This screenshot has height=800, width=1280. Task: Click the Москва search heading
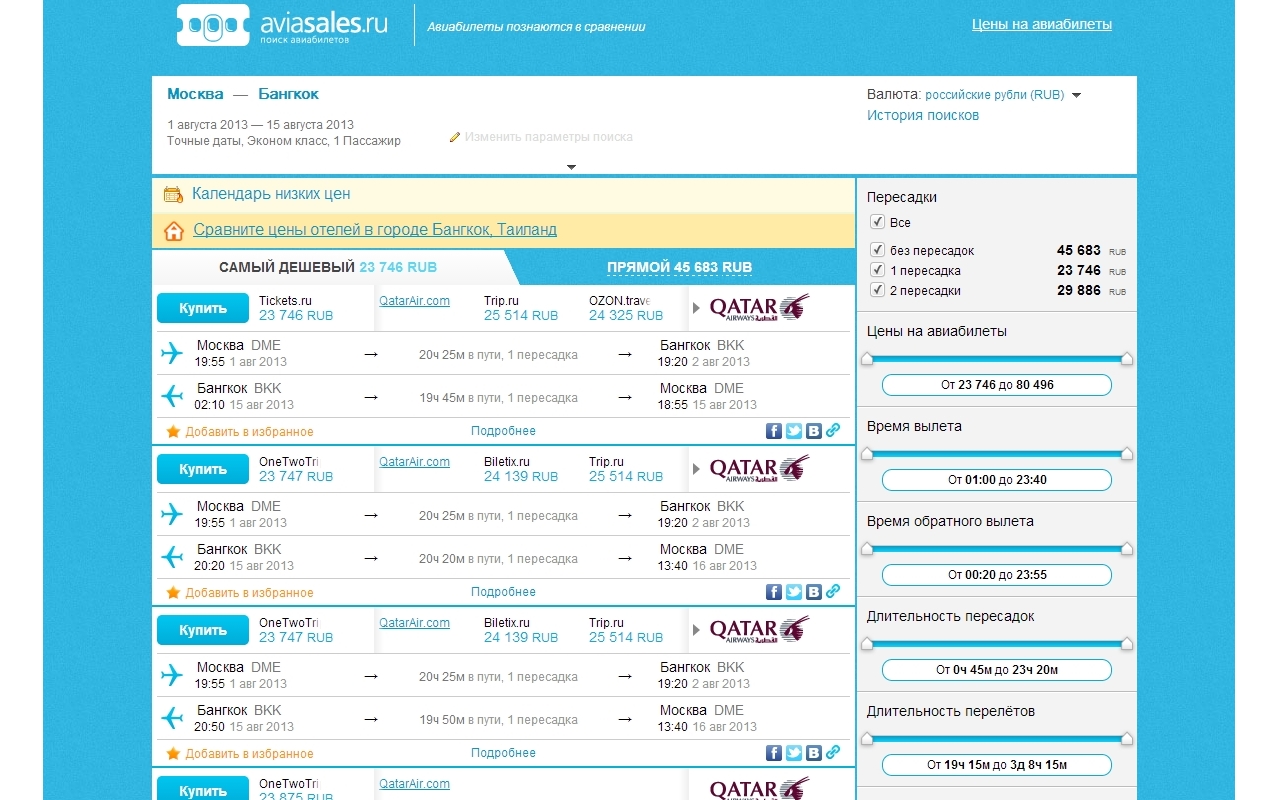point(195,94)
